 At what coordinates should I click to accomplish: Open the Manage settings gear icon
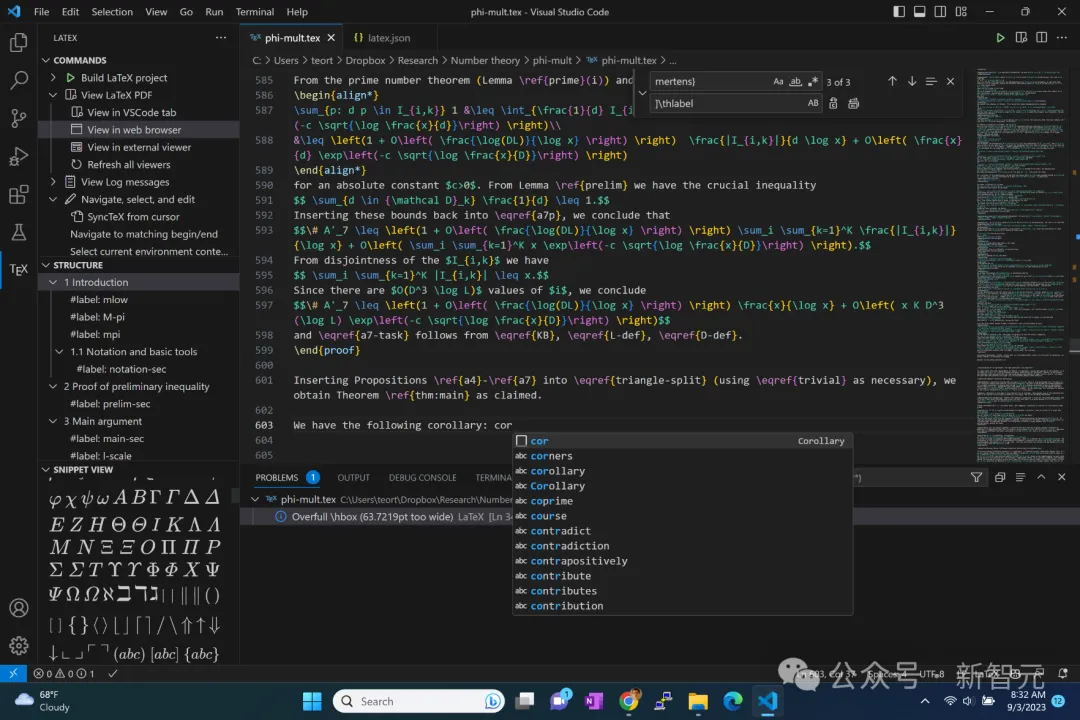(x=19, y=645)
